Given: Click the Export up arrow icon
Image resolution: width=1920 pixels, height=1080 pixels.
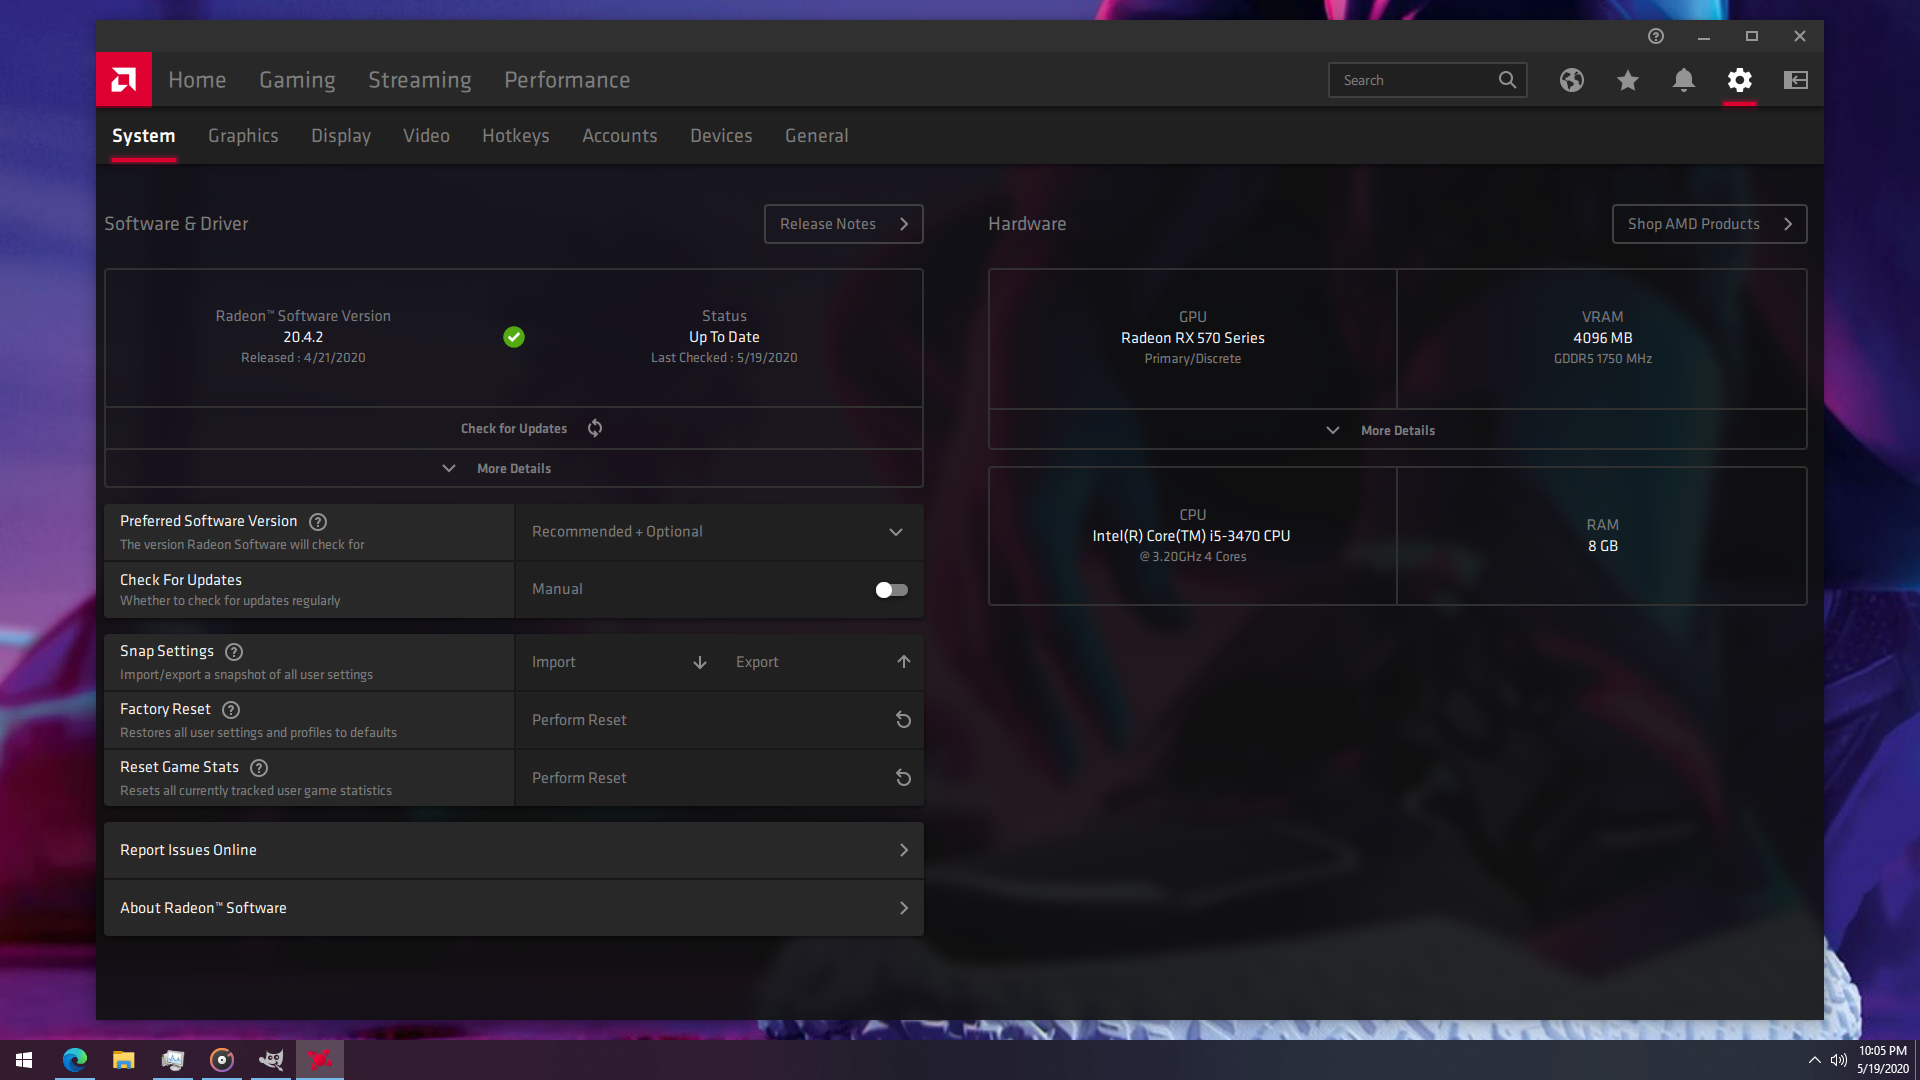Looking at the screenshot, I should click(904, 662).
